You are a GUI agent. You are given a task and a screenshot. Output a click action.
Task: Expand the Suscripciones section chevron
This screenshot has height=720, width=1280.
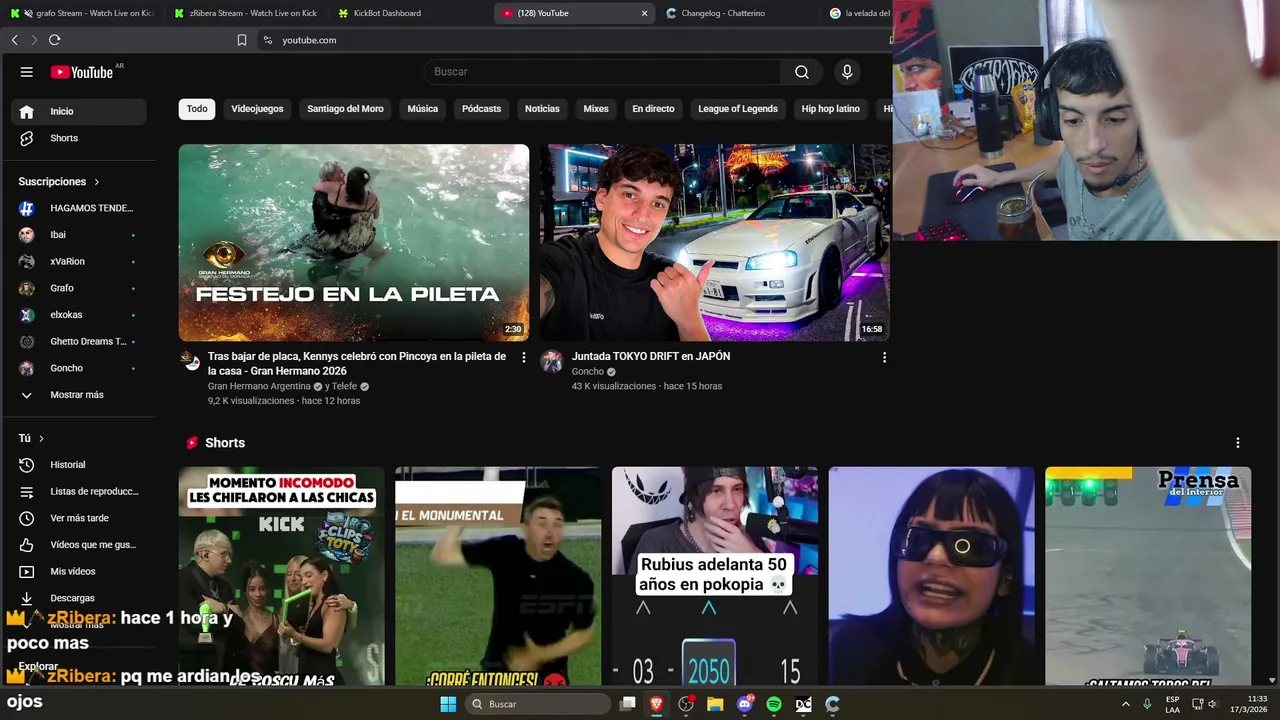(97, 182)
